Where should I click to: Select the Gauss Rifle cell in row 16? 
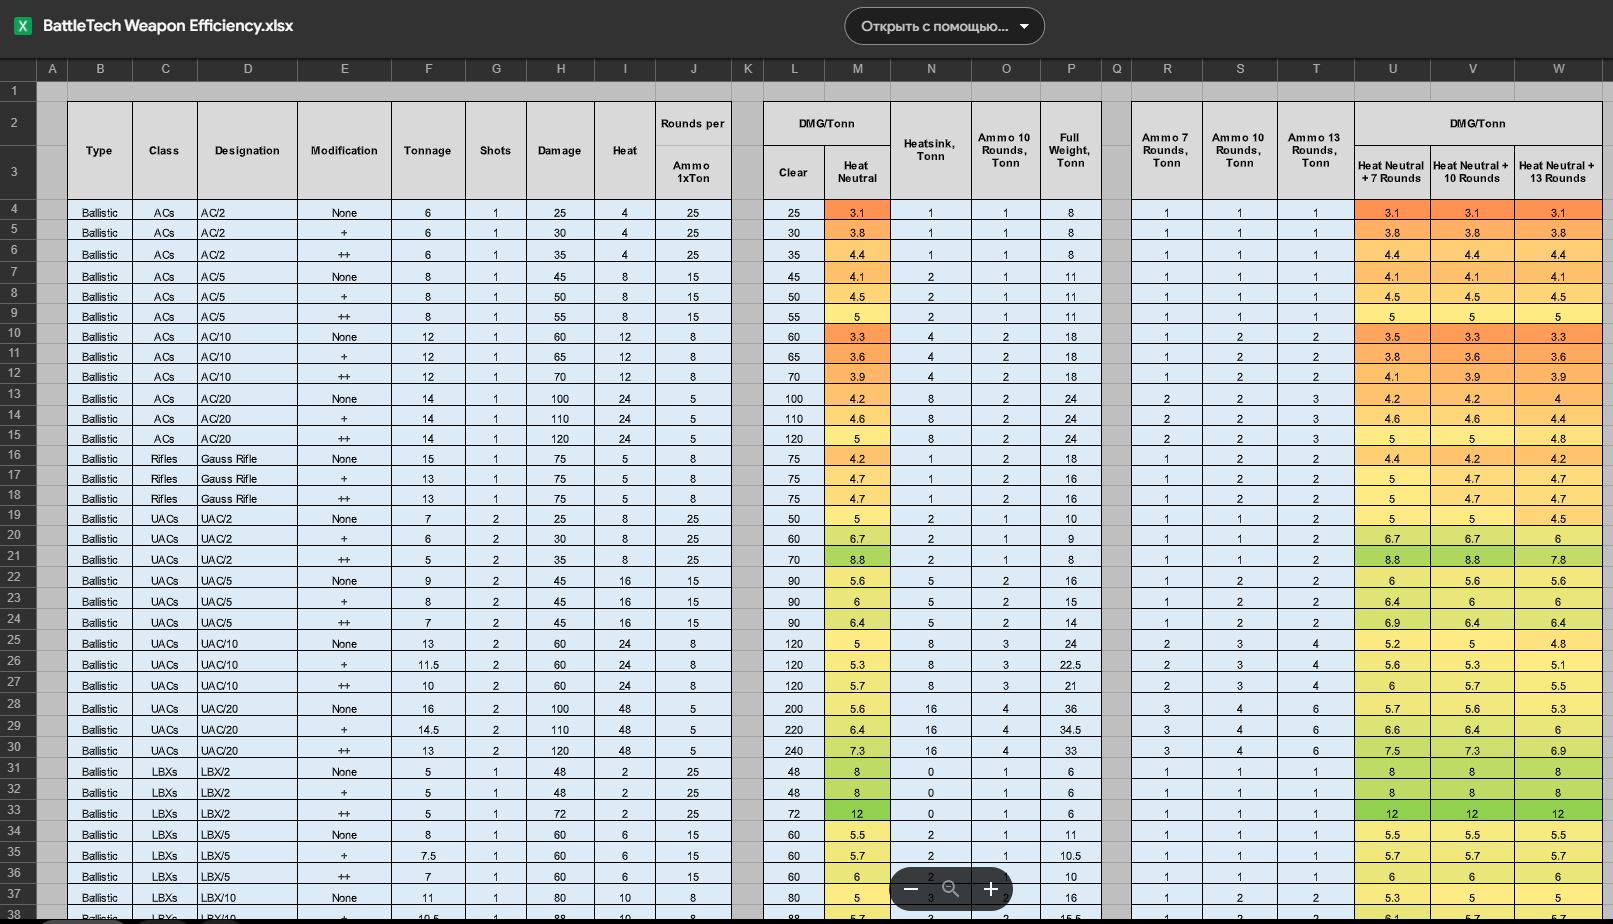coord(247,458)
